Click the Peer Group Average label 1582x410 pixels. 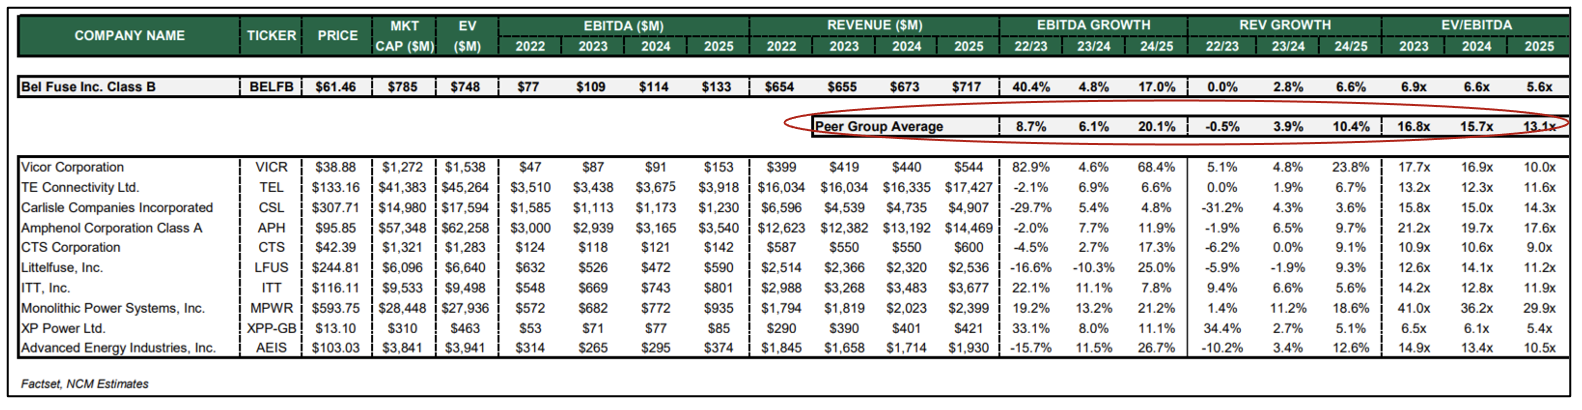tap(879, 127)
